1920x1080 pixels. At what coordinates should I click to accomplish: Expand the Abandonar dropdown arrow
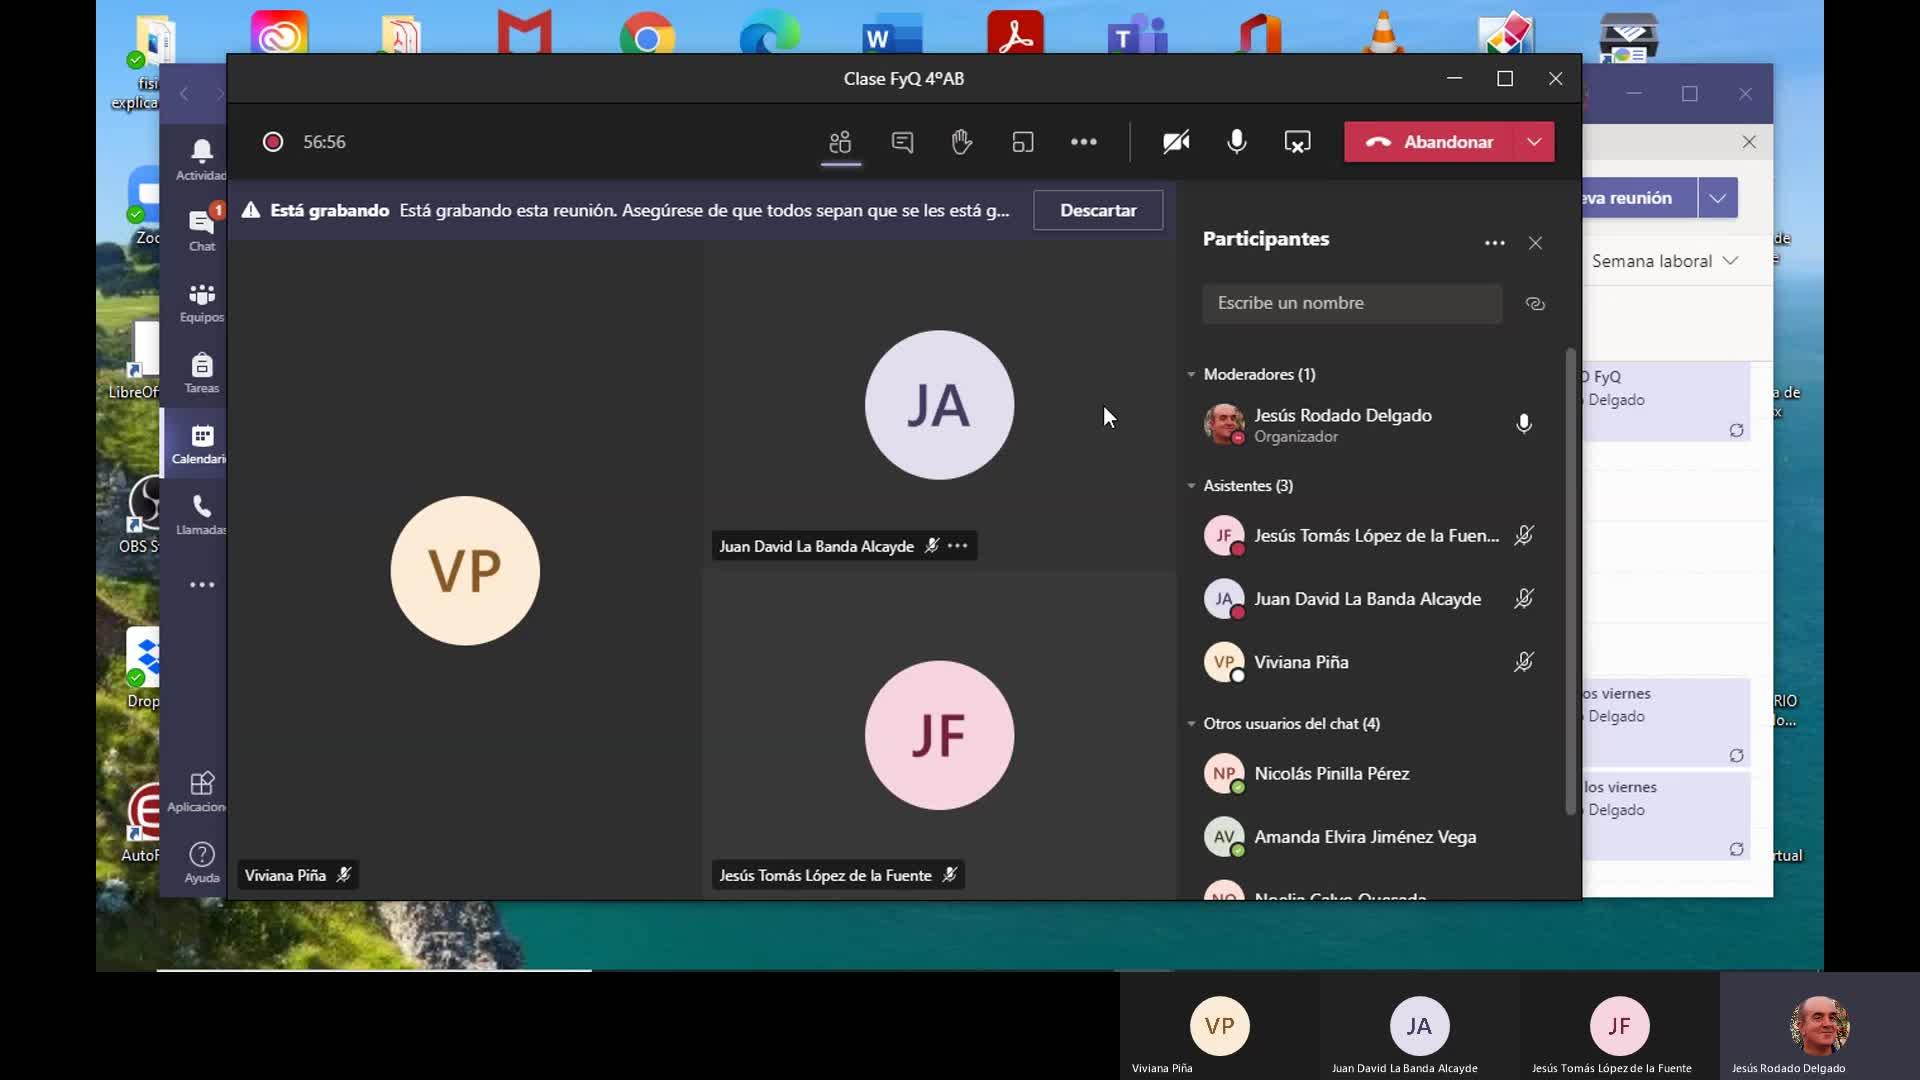tap(1534, 142)
